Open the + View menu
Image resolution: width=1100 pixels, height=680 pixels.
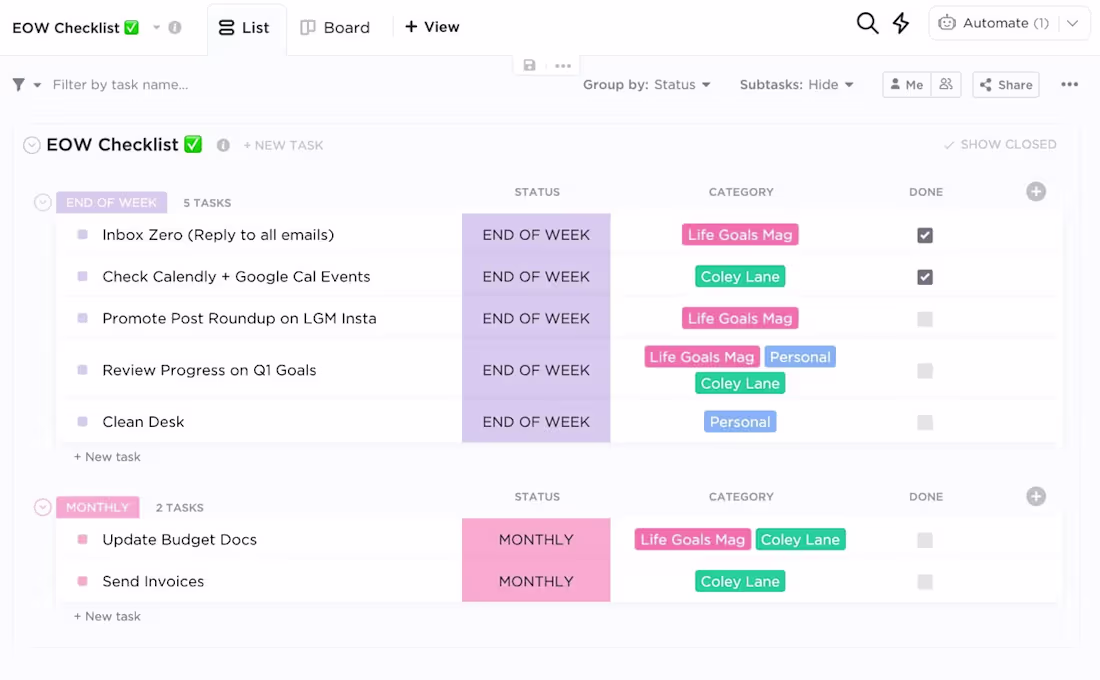(431, 27)
